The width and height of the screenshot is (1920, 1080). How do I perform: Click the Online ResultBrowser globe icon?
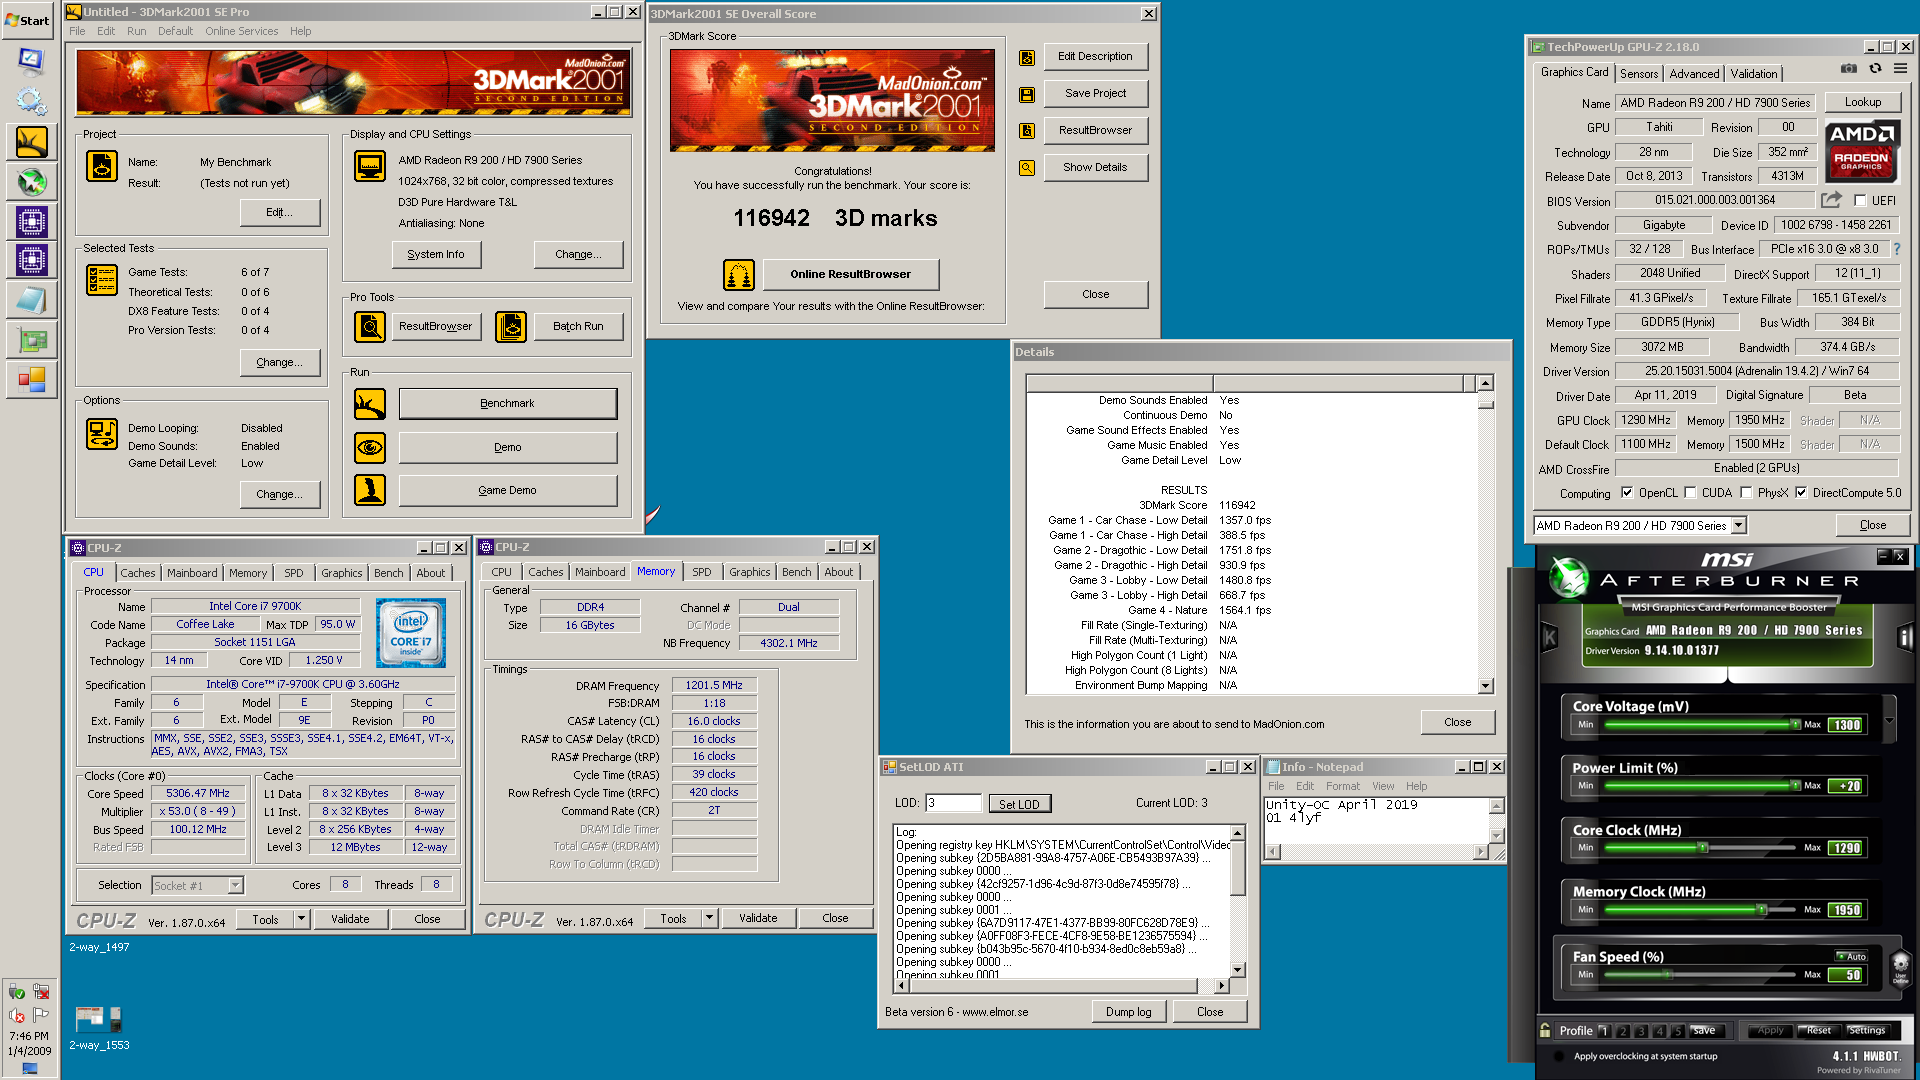(x=739, y=274)
